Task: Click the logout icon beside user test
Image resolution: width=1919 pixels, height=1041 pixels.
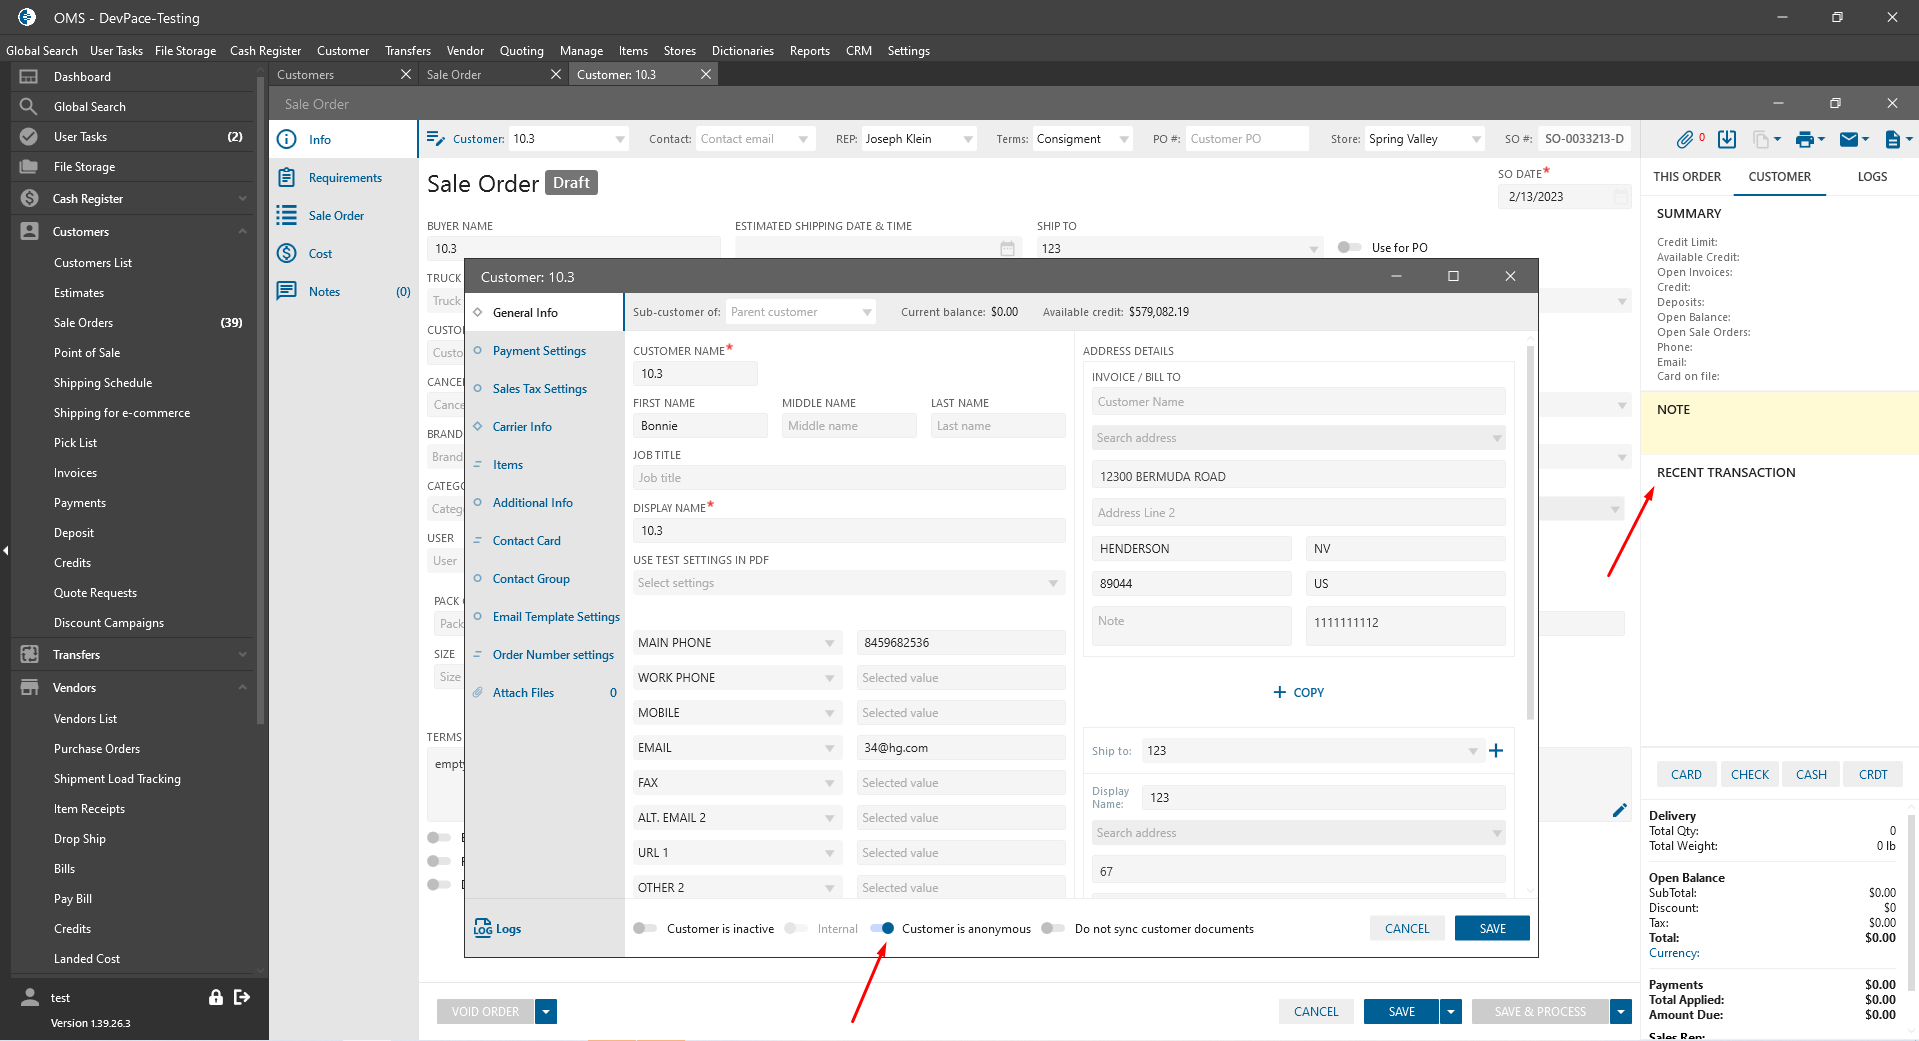Action: [242, 997]
